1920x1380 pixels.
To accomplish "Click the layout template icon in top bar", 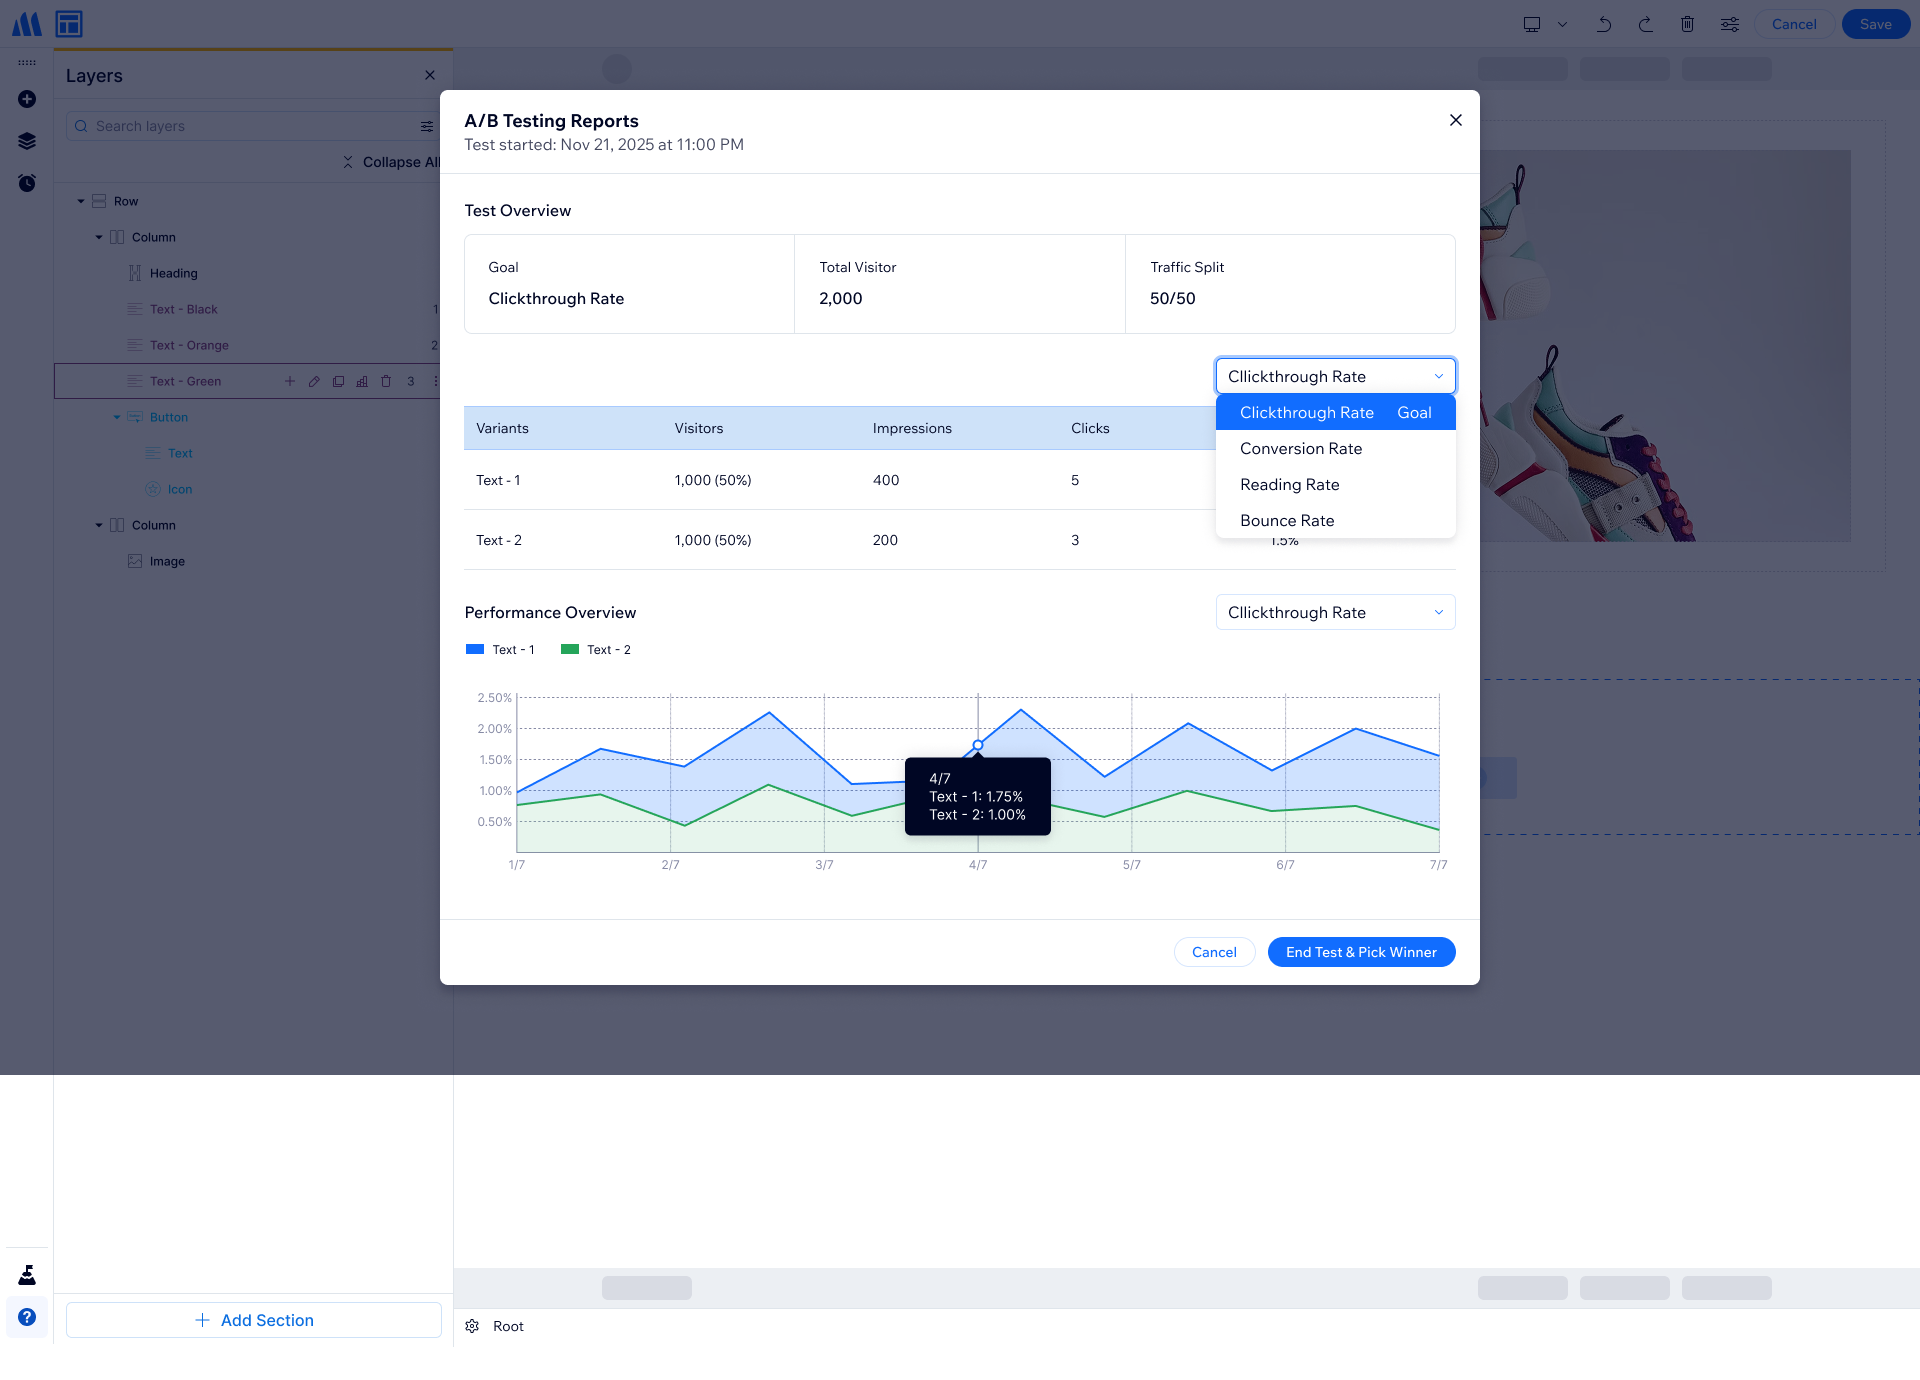I will tap(69, 24).
